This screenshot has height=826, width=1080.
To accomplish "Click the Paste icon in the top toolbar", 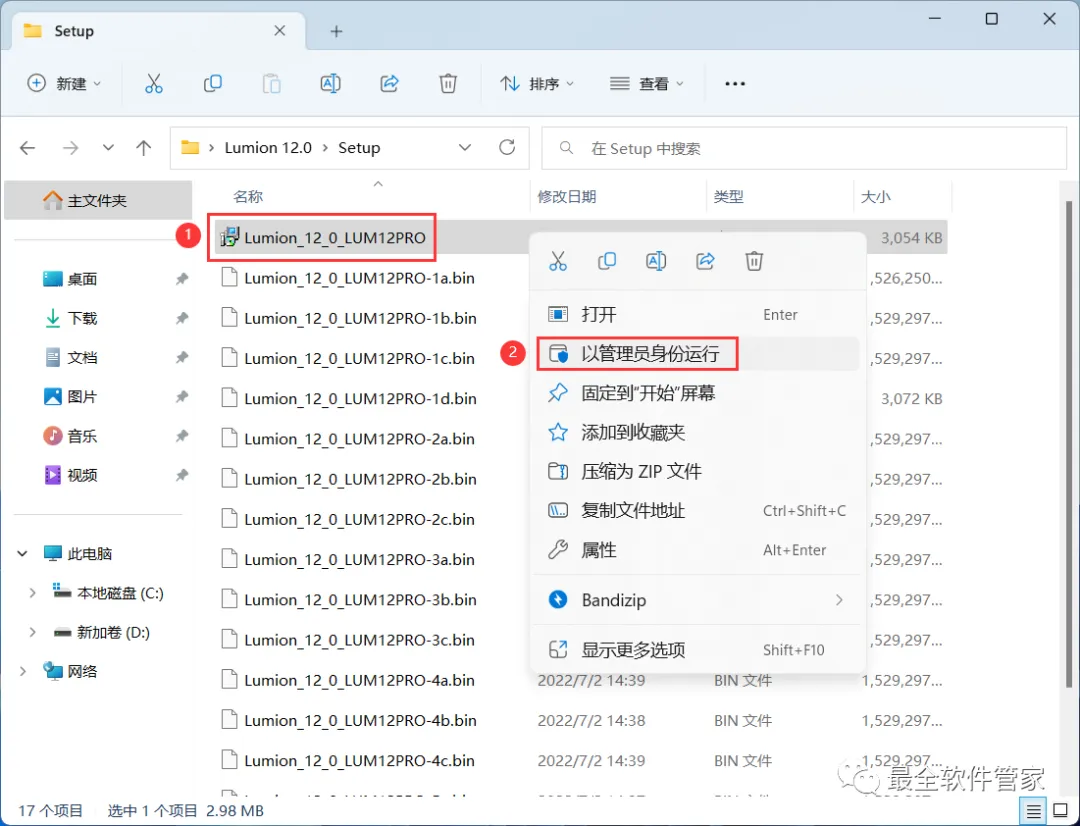I will (271, 83).
